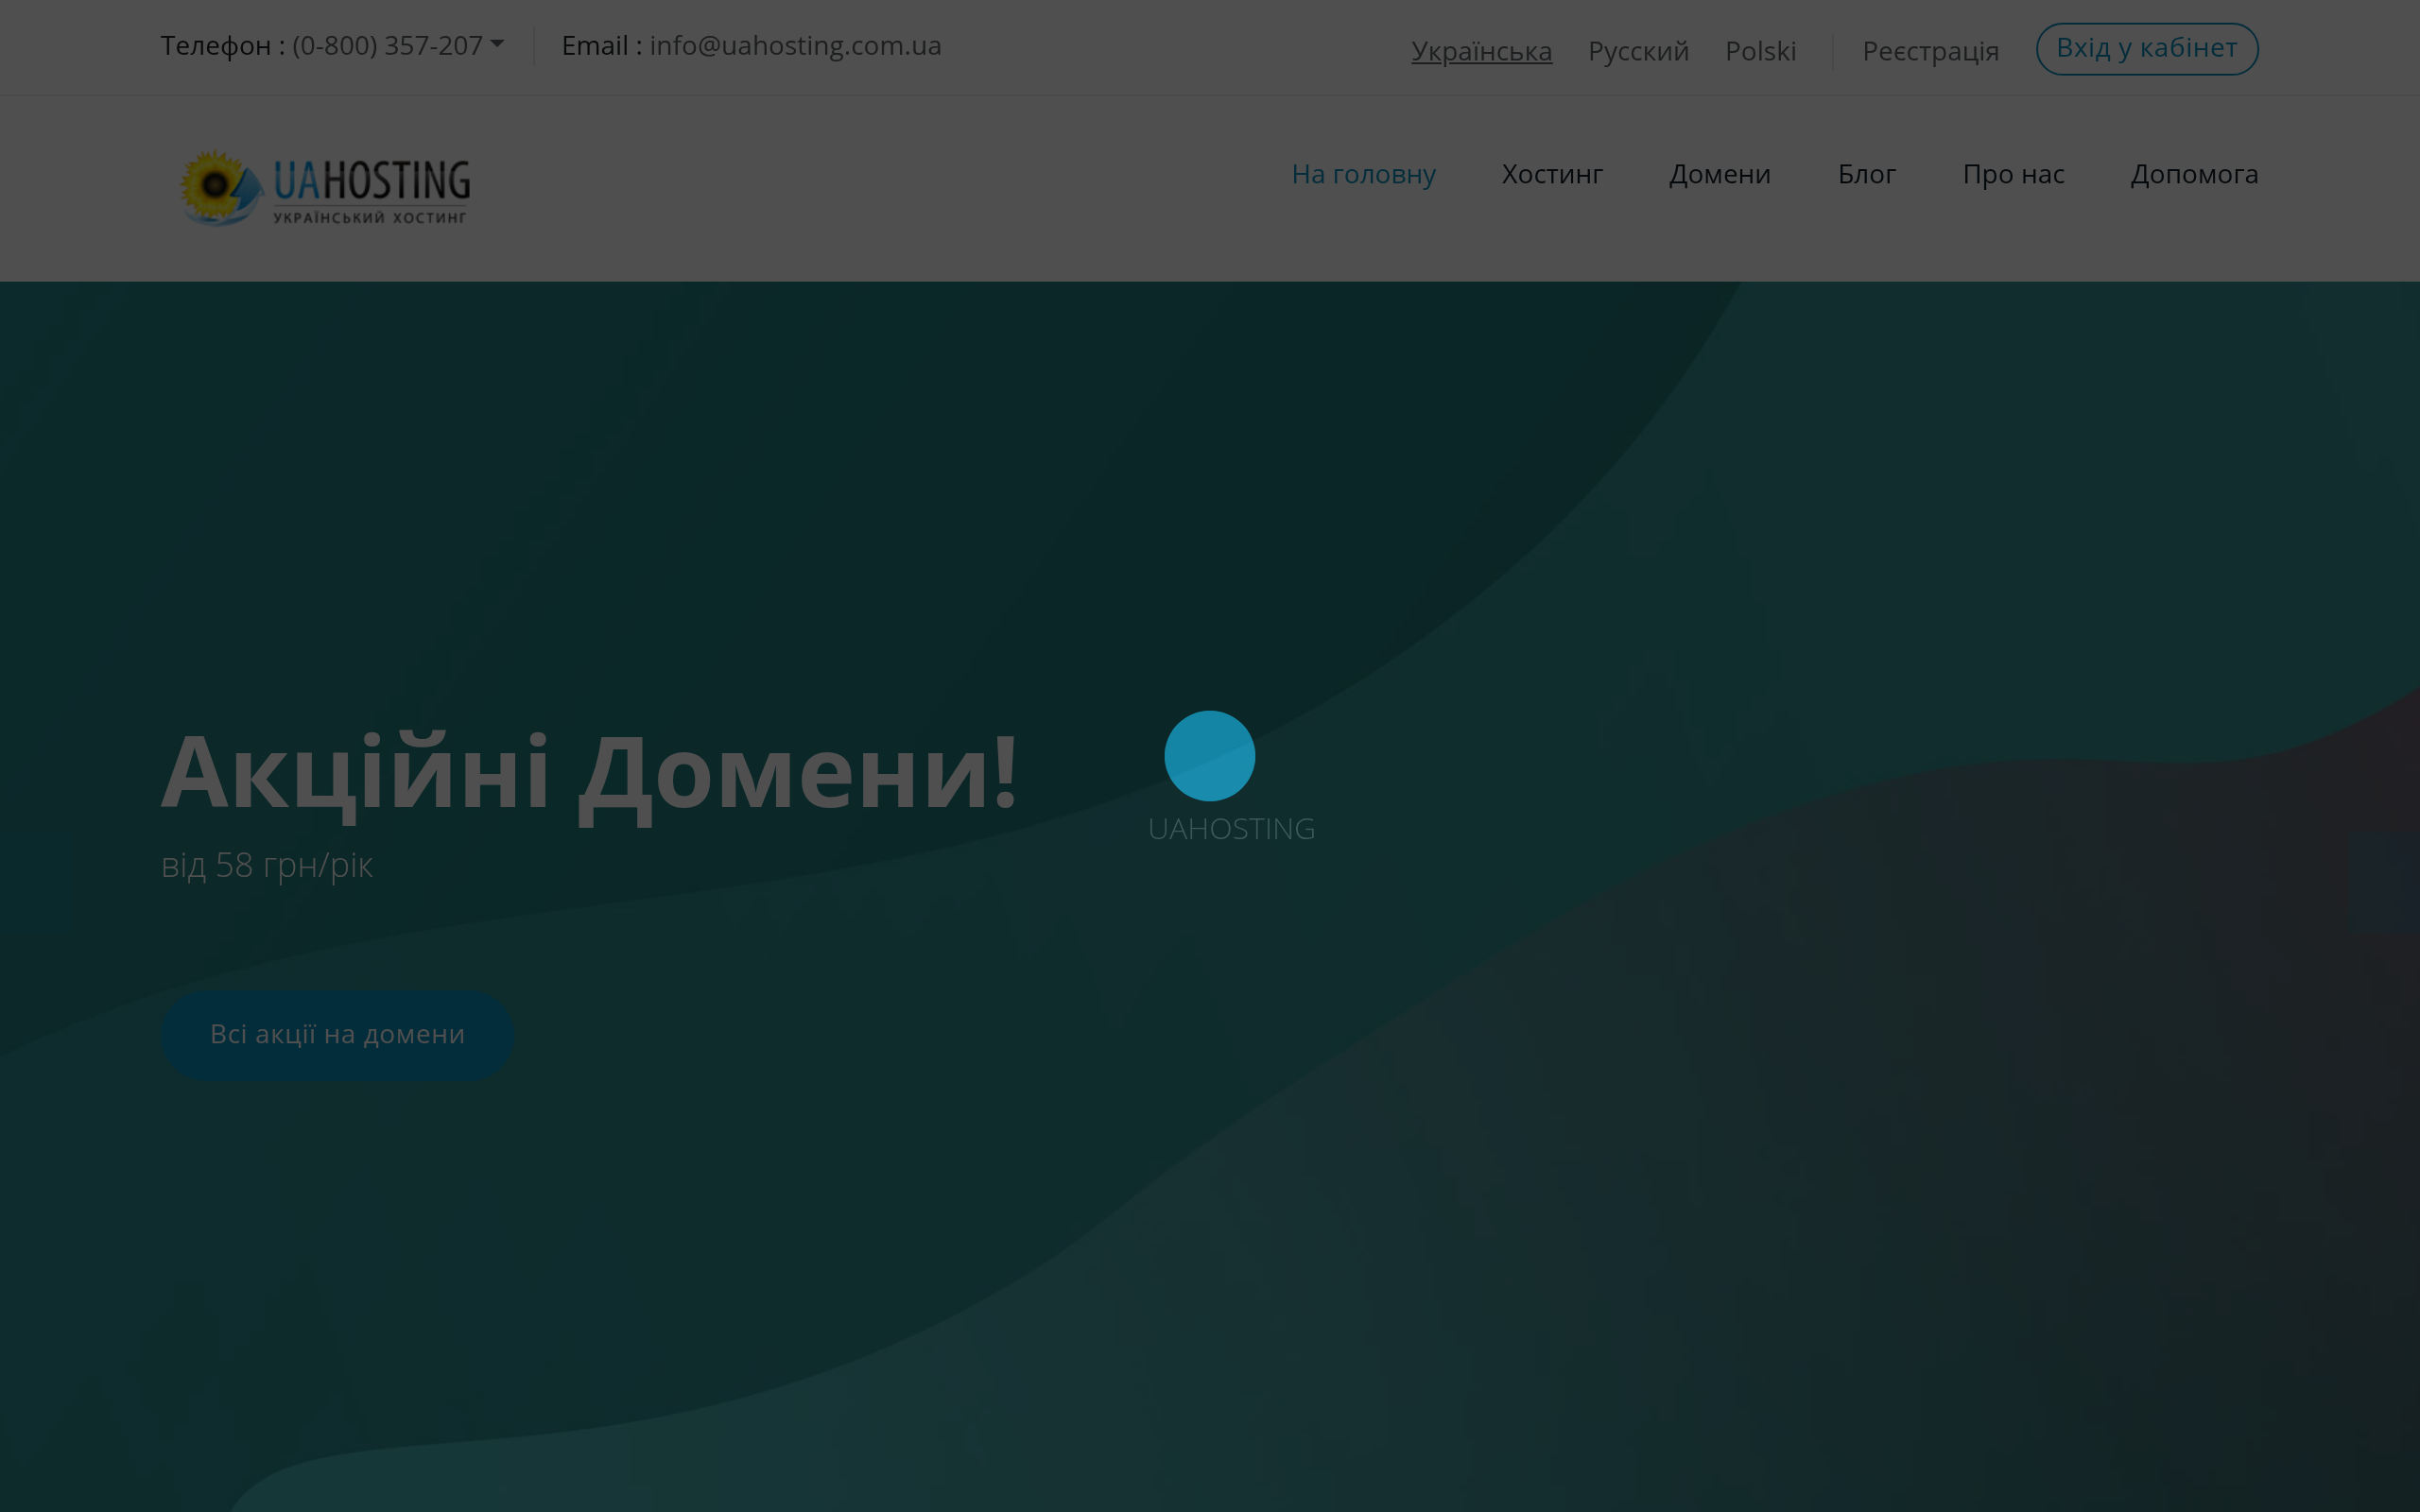Open the Реєстрація registration page

click(1930, 50)
